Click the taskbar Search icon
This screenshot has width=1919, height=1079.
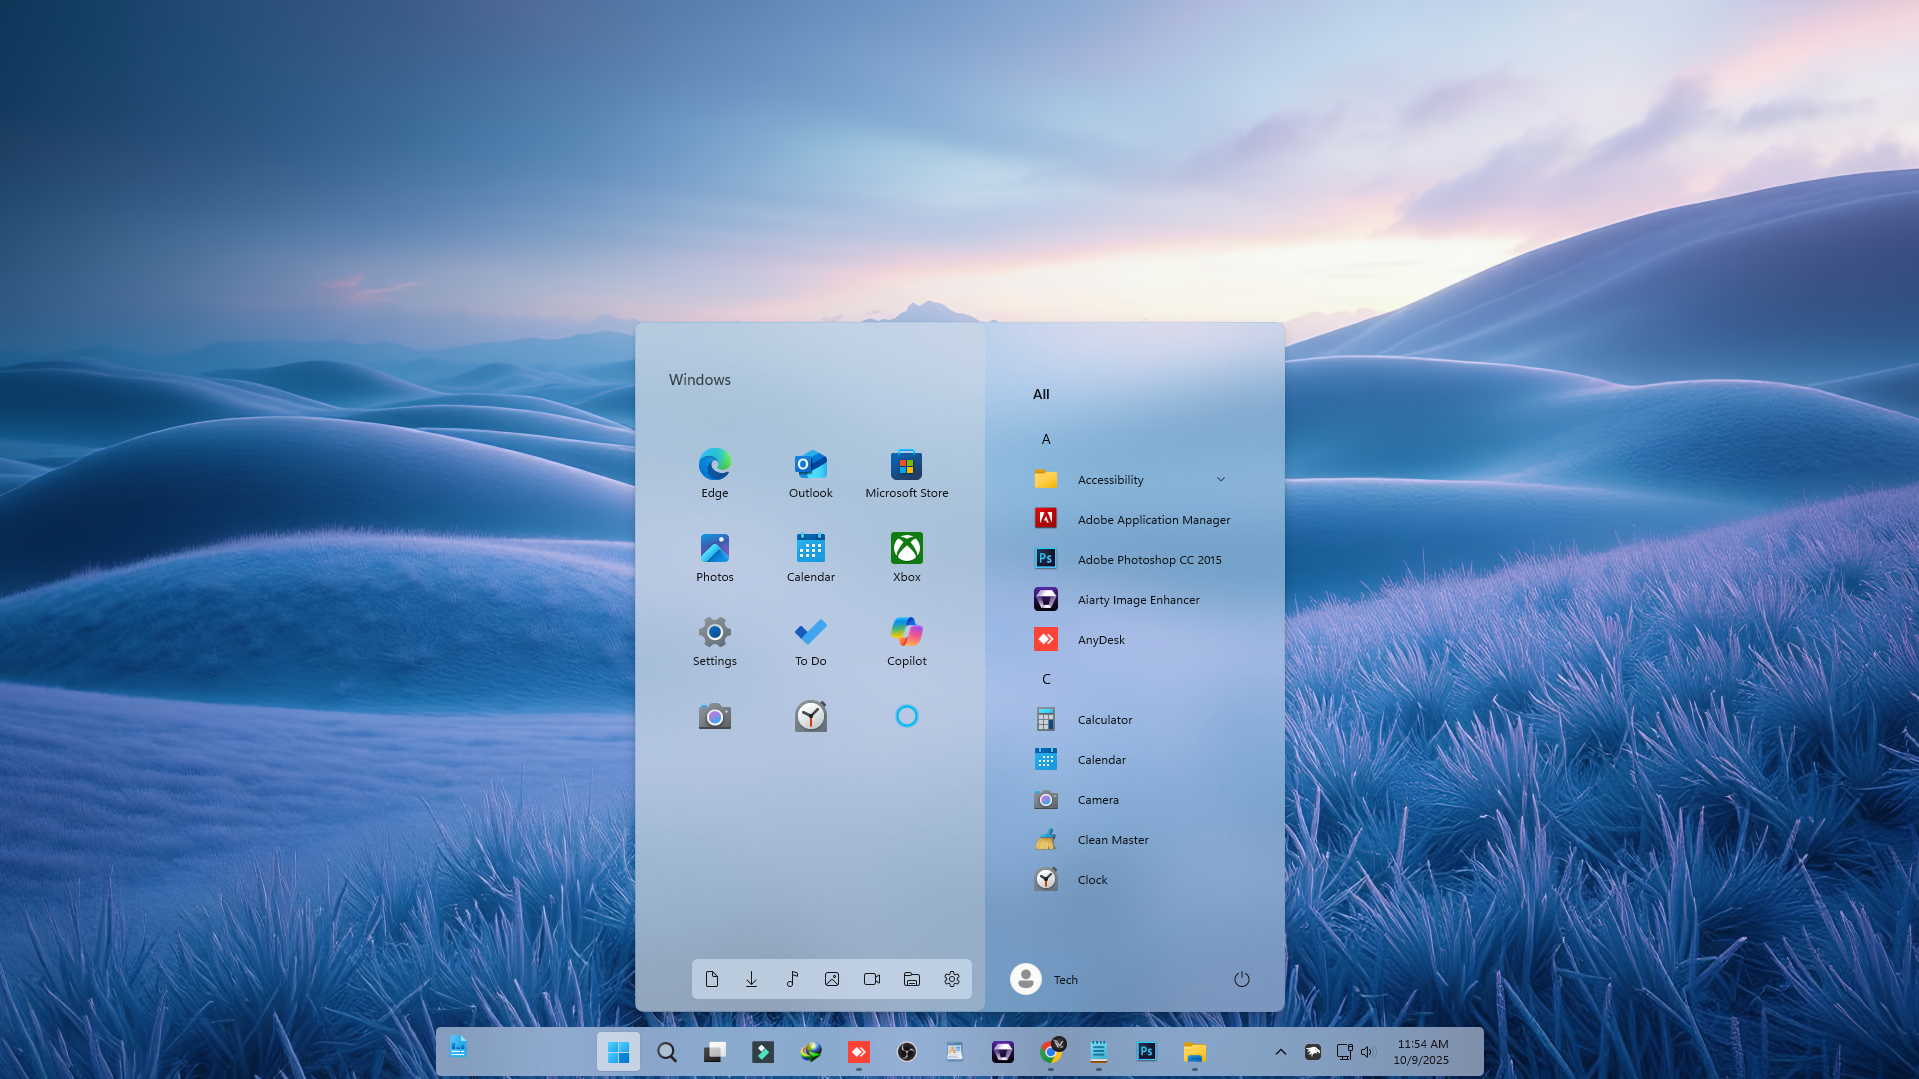pos(666,1052)
